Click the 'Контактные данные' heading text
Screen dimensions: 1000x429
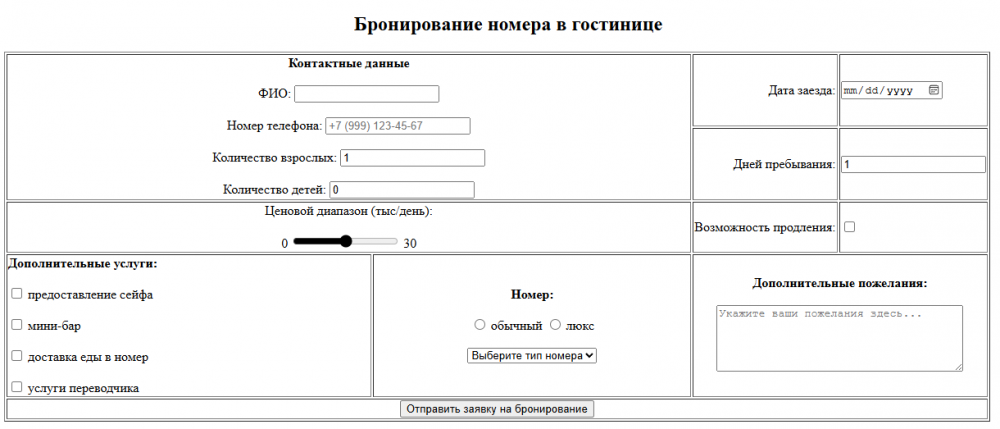(x=349, y=63)
